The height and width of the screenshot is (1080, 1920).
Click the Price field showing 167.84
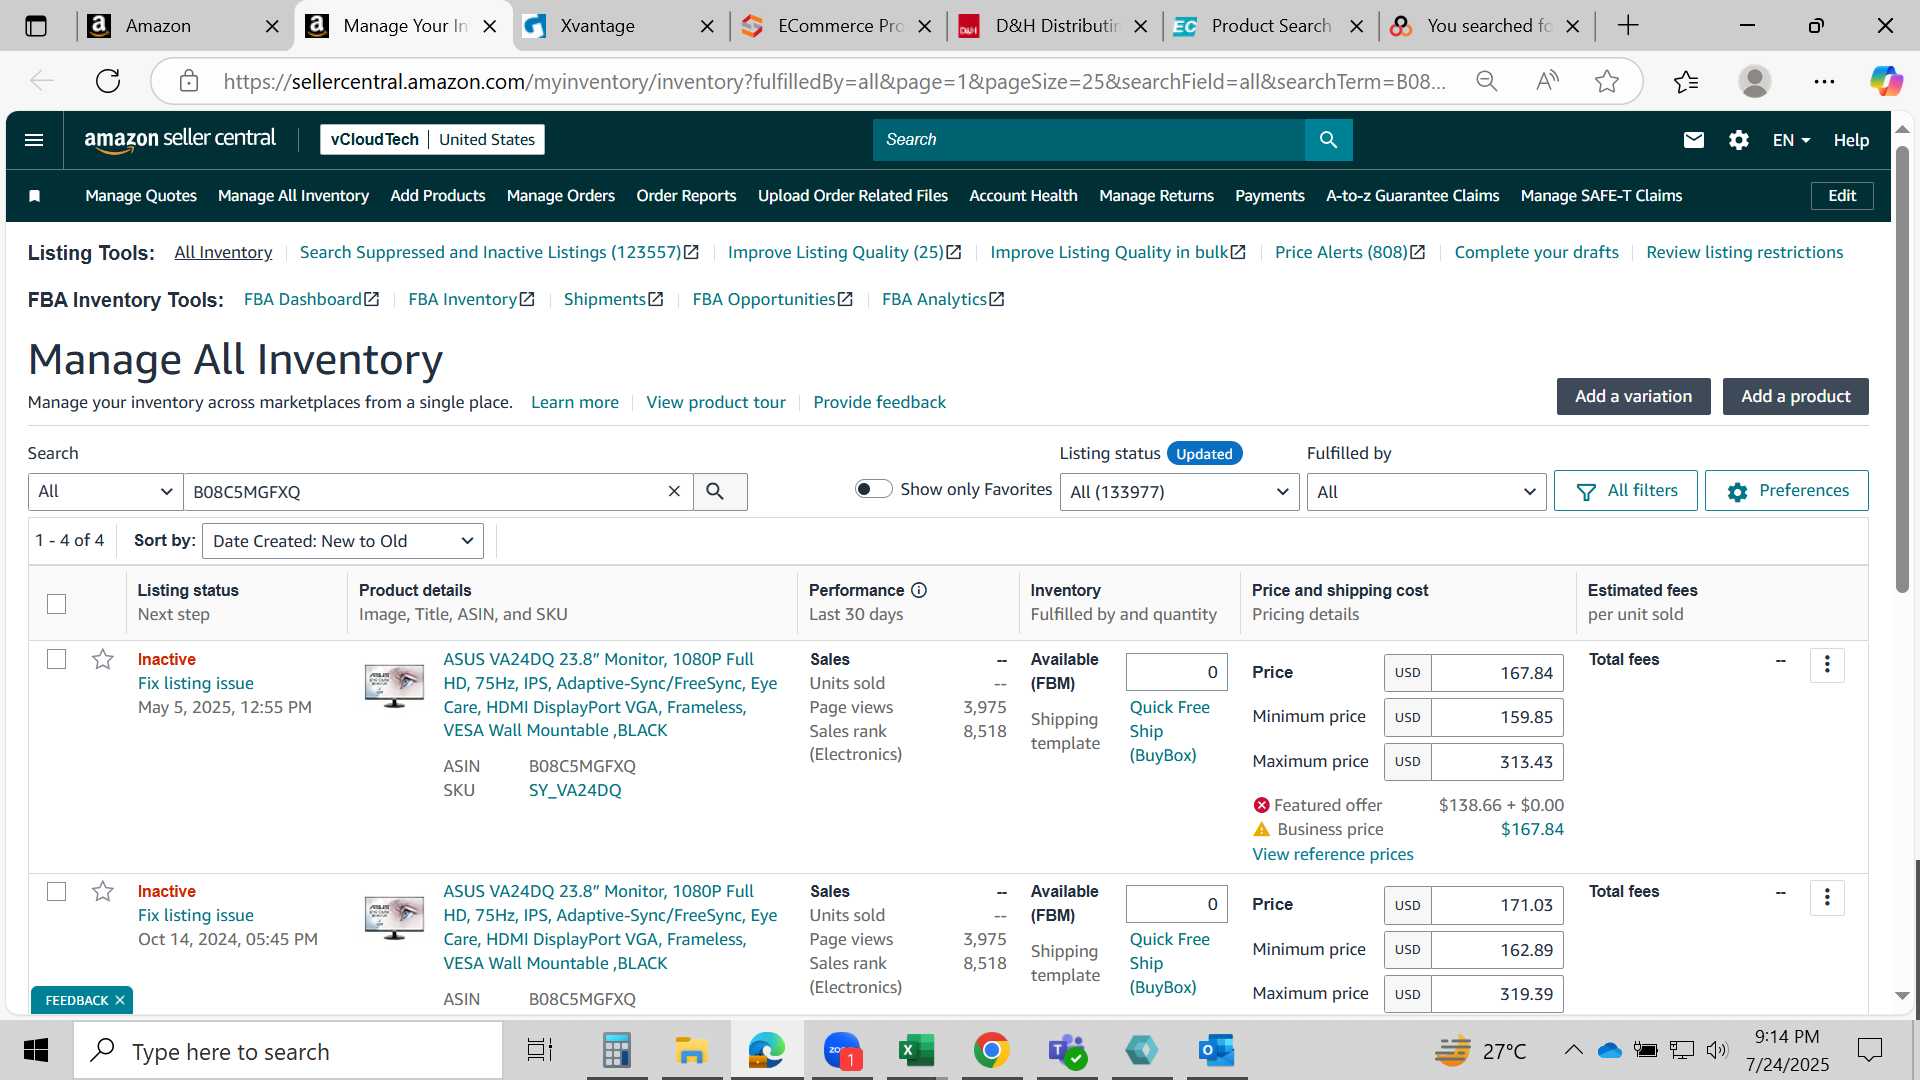pyautogui.click(x=1497, y=673)
